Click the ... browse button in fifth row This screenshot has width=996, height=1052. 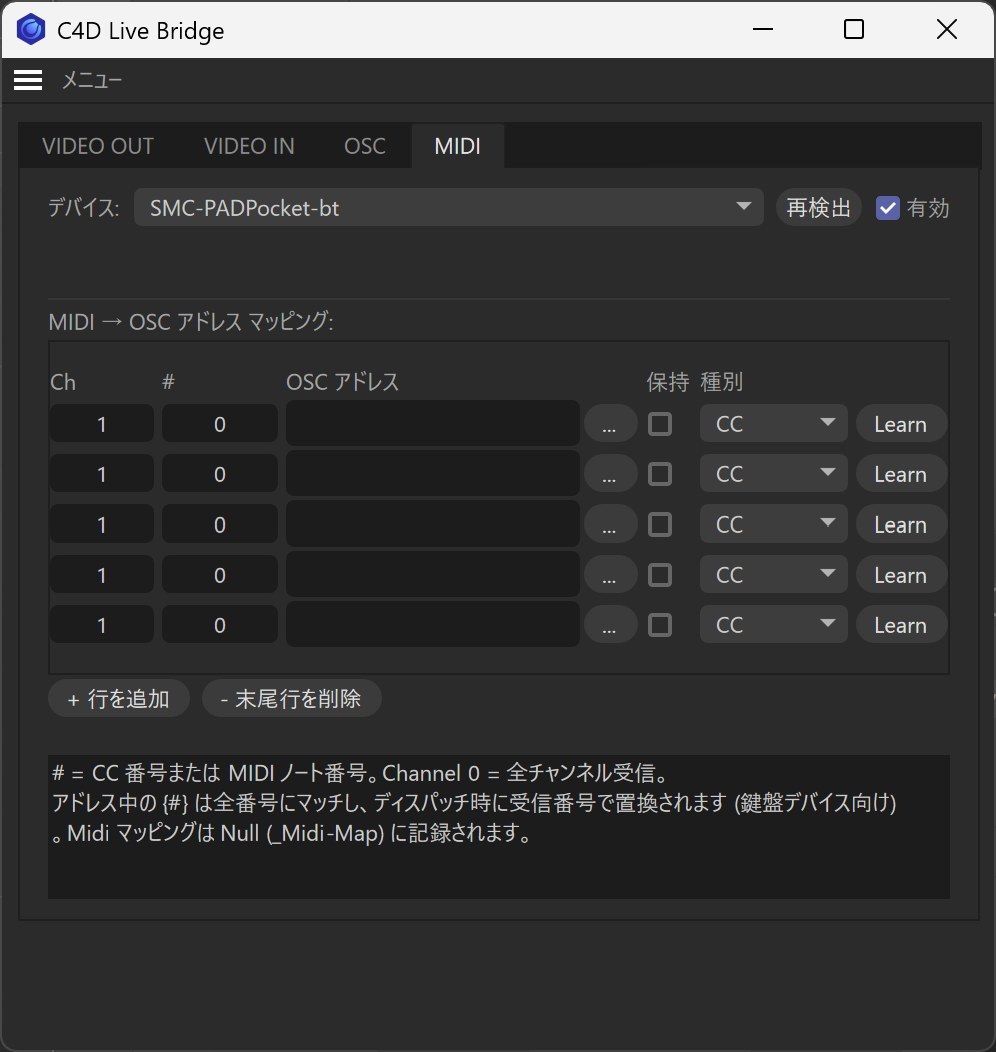[x=610, y=625]
